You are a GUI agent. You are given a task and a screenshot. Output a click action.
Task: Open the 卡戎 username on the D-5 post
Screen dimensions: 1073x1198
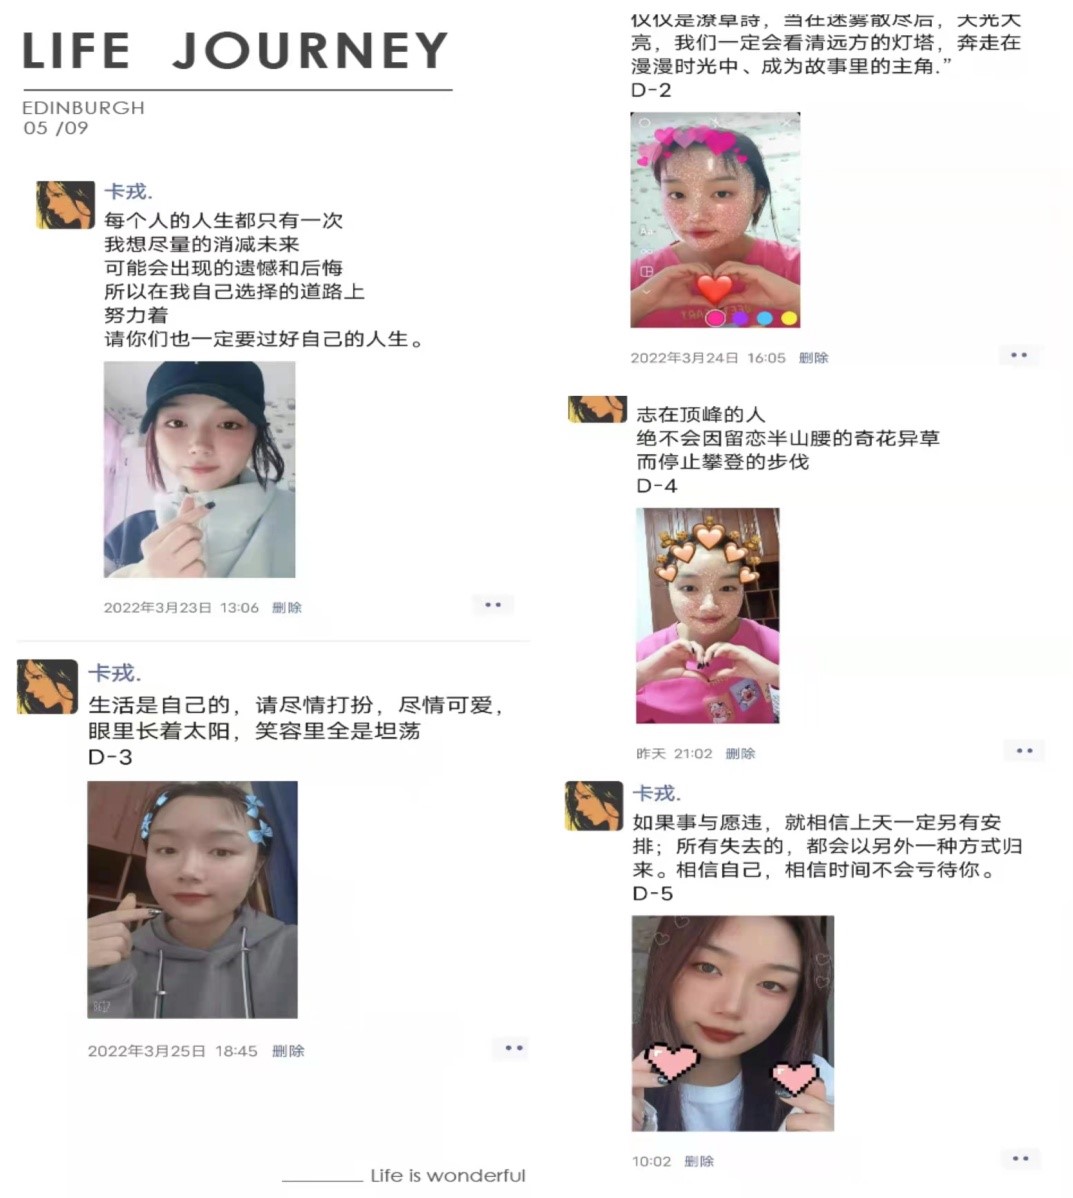pos(656,793)
